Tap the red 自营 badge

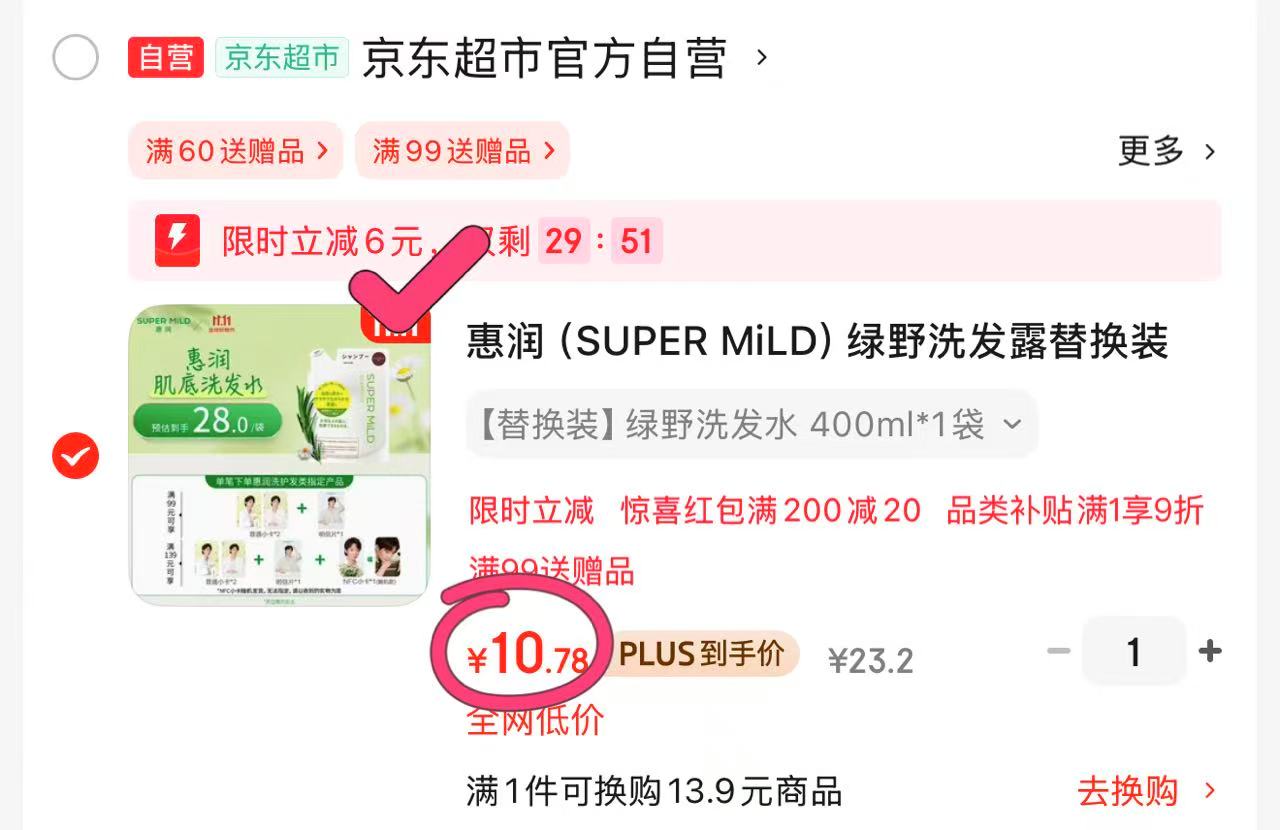coord(166,57)
